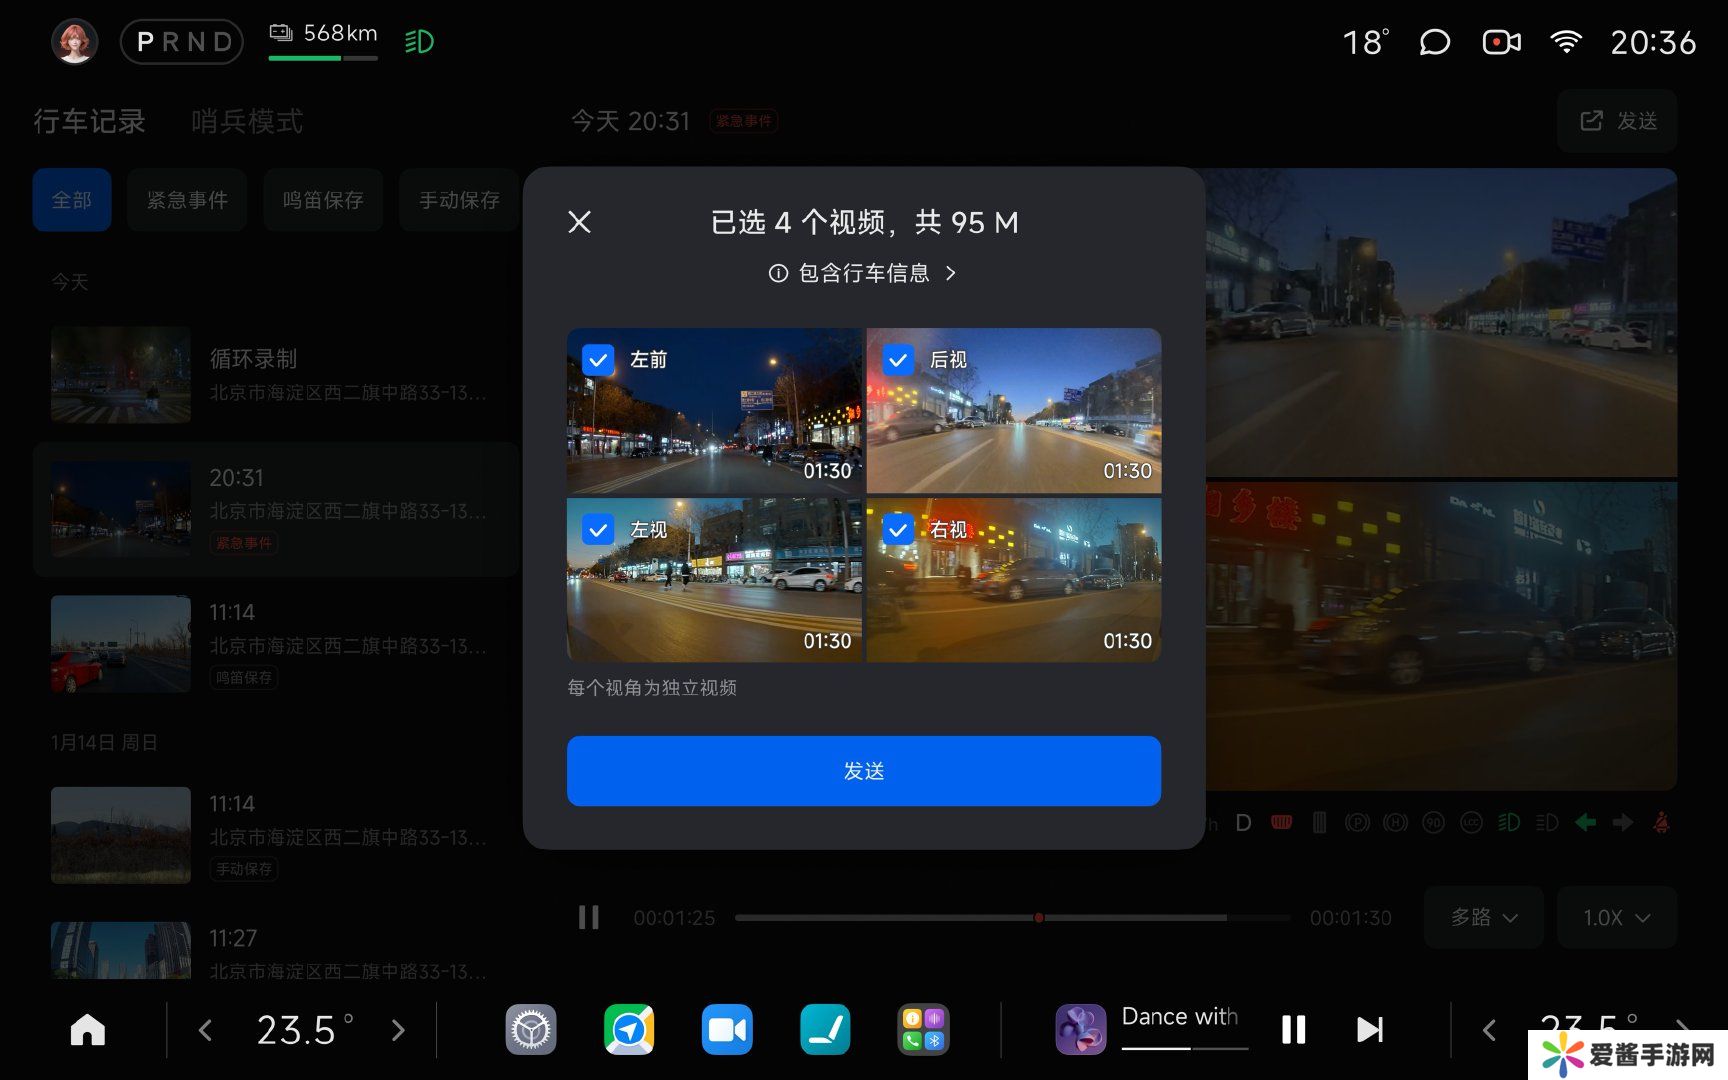Uncheck the 左前 video checkbox
The image size is (1728, 1080).
click(x=598, y=360)
